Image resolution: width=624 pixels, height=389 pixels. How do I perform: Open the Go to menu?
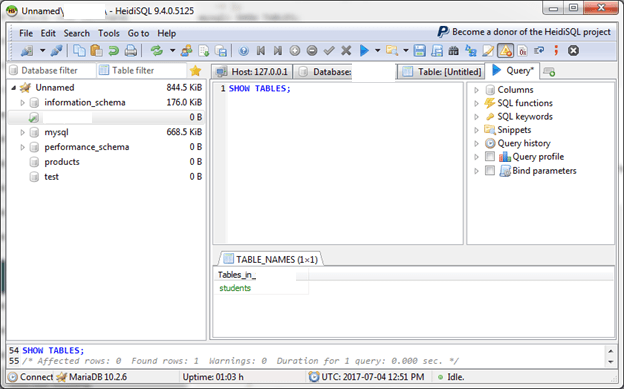(138, 33)
